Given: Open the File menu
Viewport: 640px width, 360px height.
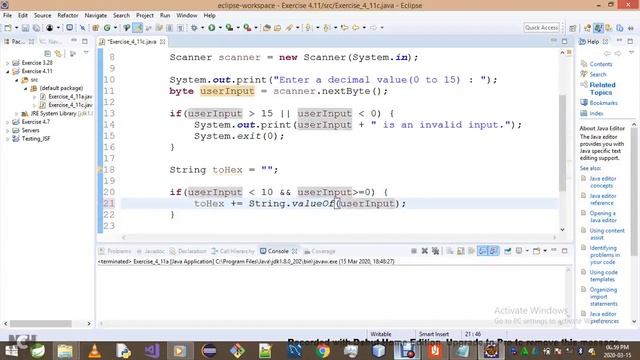Looking at the screenshot, I should (7, 15).
